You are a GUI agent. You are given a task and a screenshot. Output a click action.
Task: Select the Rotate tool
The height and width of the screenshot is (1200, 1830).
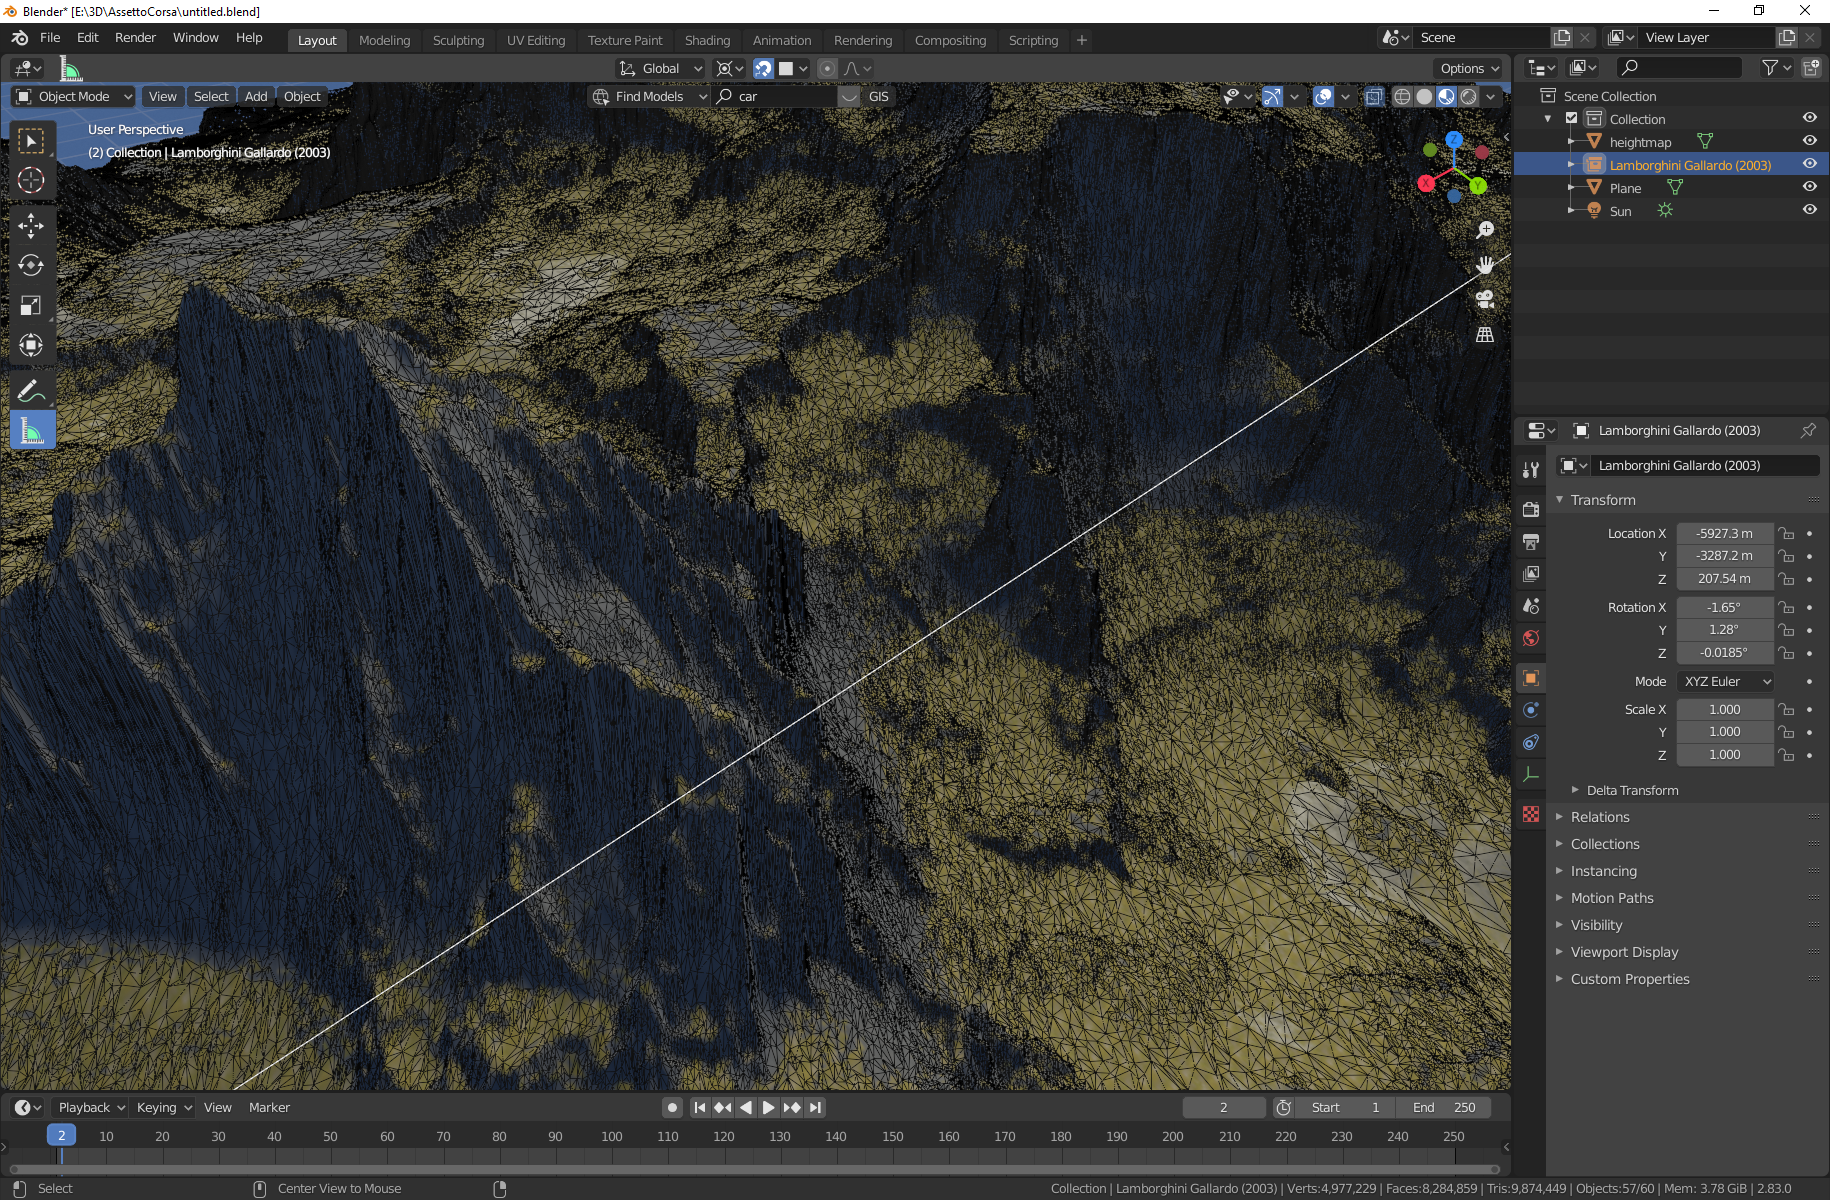pos(31,266)
